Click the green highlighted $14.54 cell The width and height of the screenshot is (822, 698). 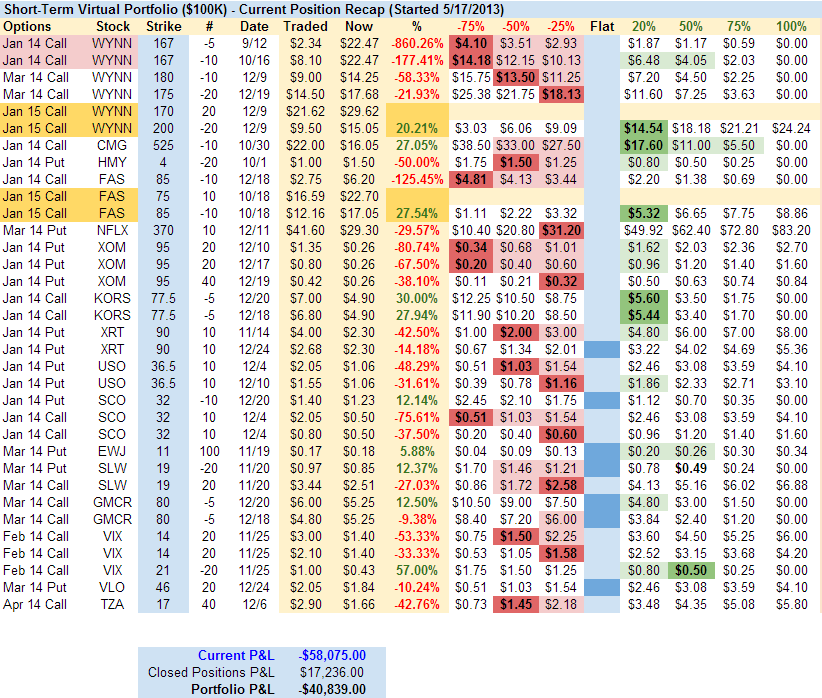[645, 128]
